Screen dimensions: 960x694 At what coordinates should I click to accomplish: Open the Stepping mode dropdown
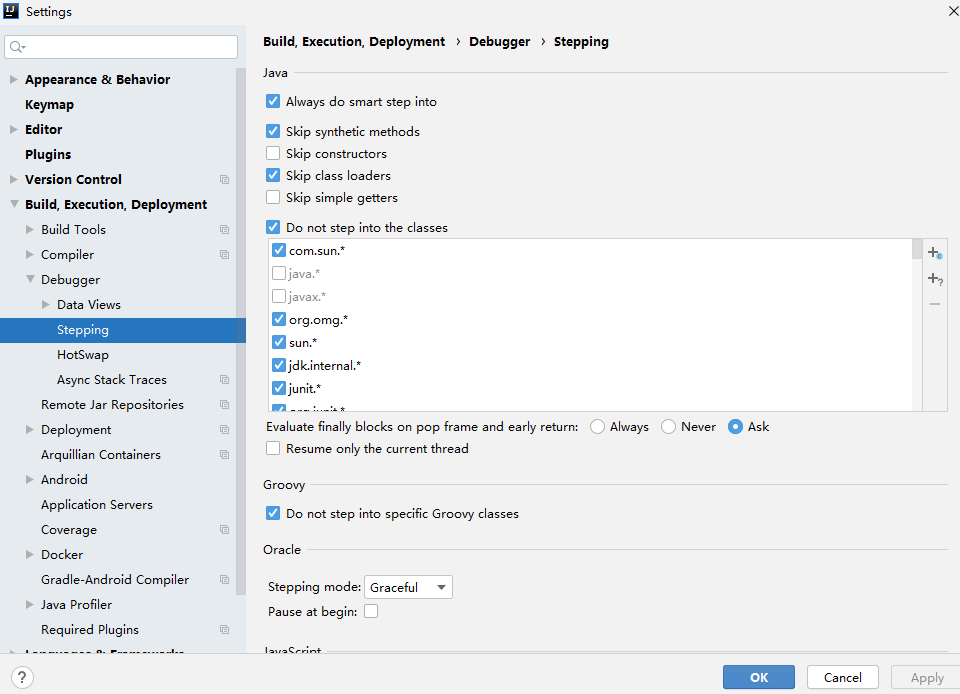pos(408,587)
